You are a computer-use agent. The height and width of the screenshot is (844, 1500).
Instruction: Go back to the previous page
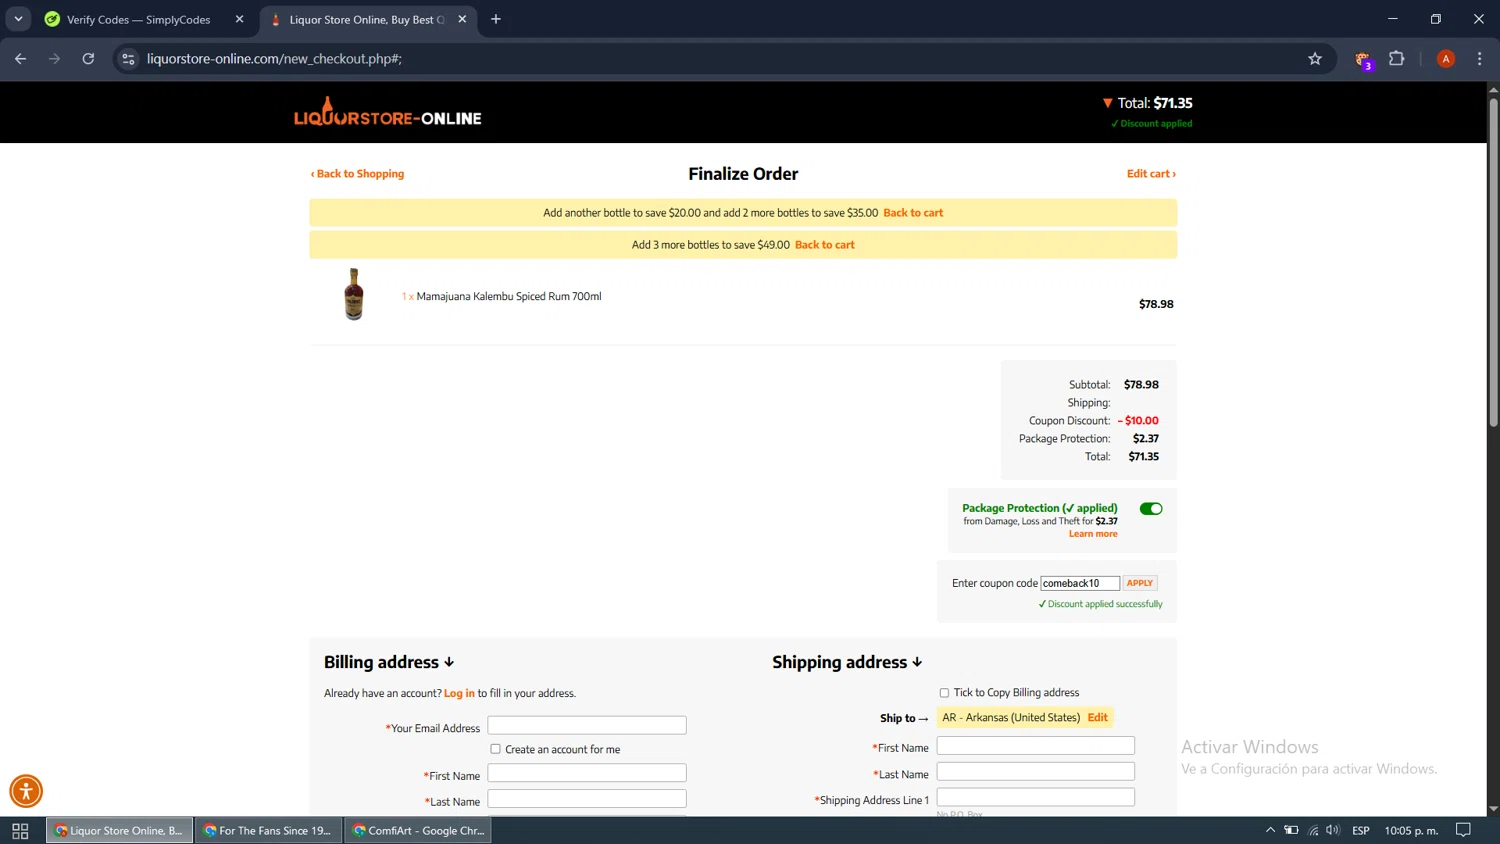(21, 59)
